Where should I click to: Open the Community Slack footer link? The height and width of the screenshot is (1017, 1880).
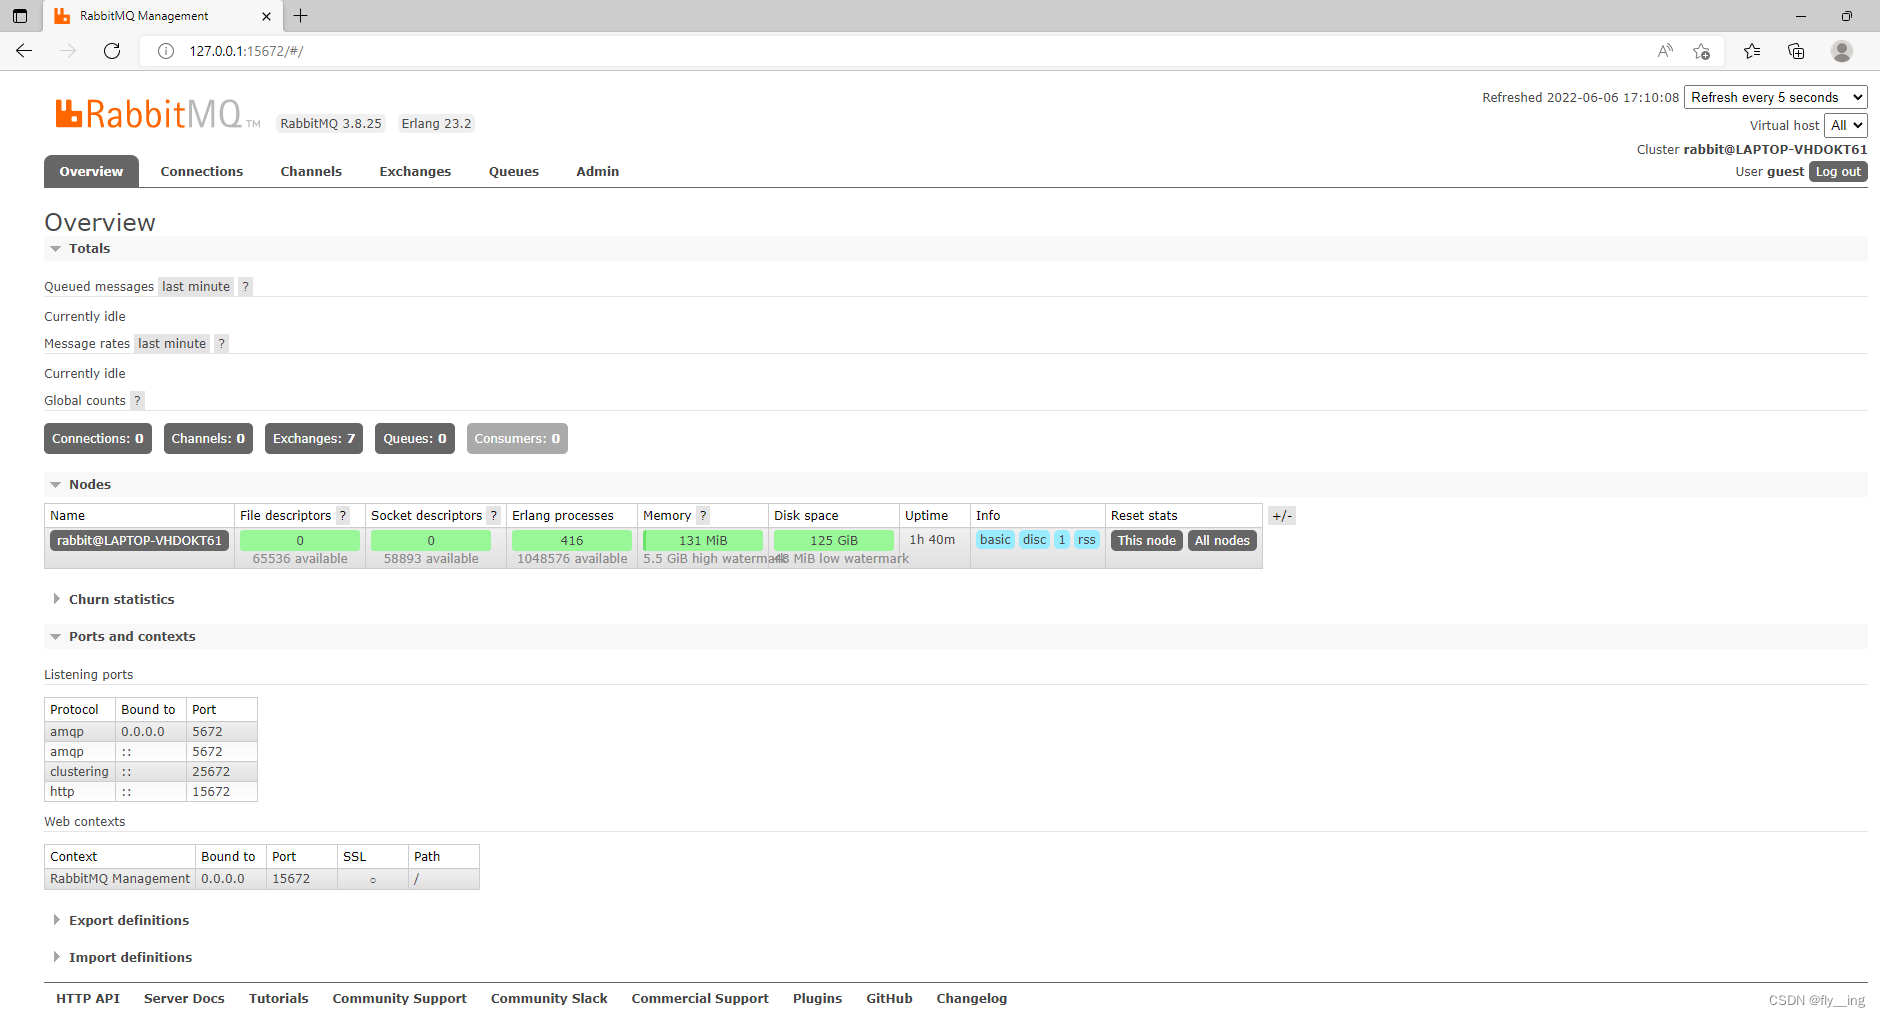coord(549,999)
